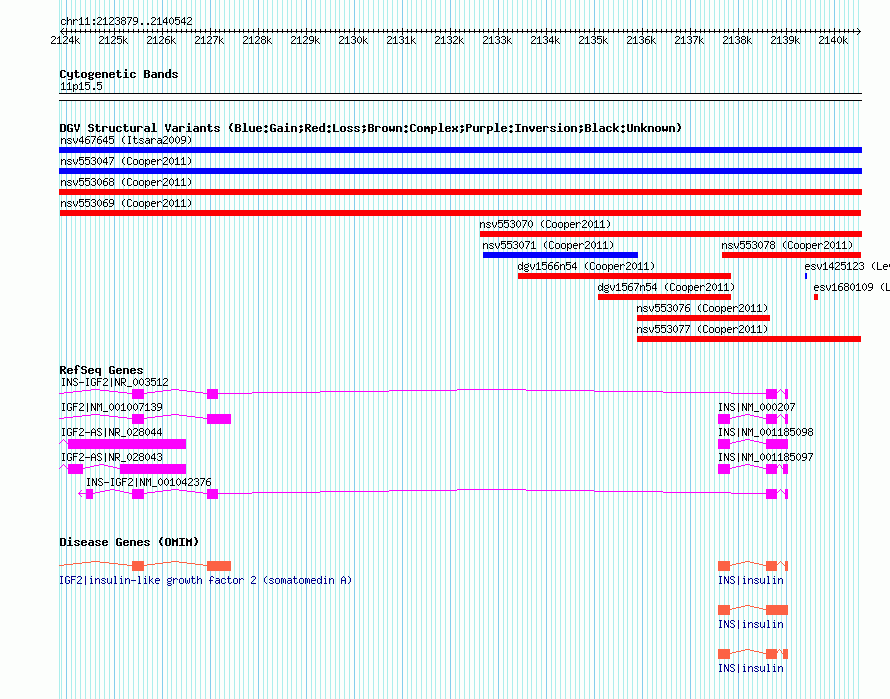Click the 2138k ruler tick label
Image resolution: width=890 pixels, height=699 pixels.
click(737, 40)
